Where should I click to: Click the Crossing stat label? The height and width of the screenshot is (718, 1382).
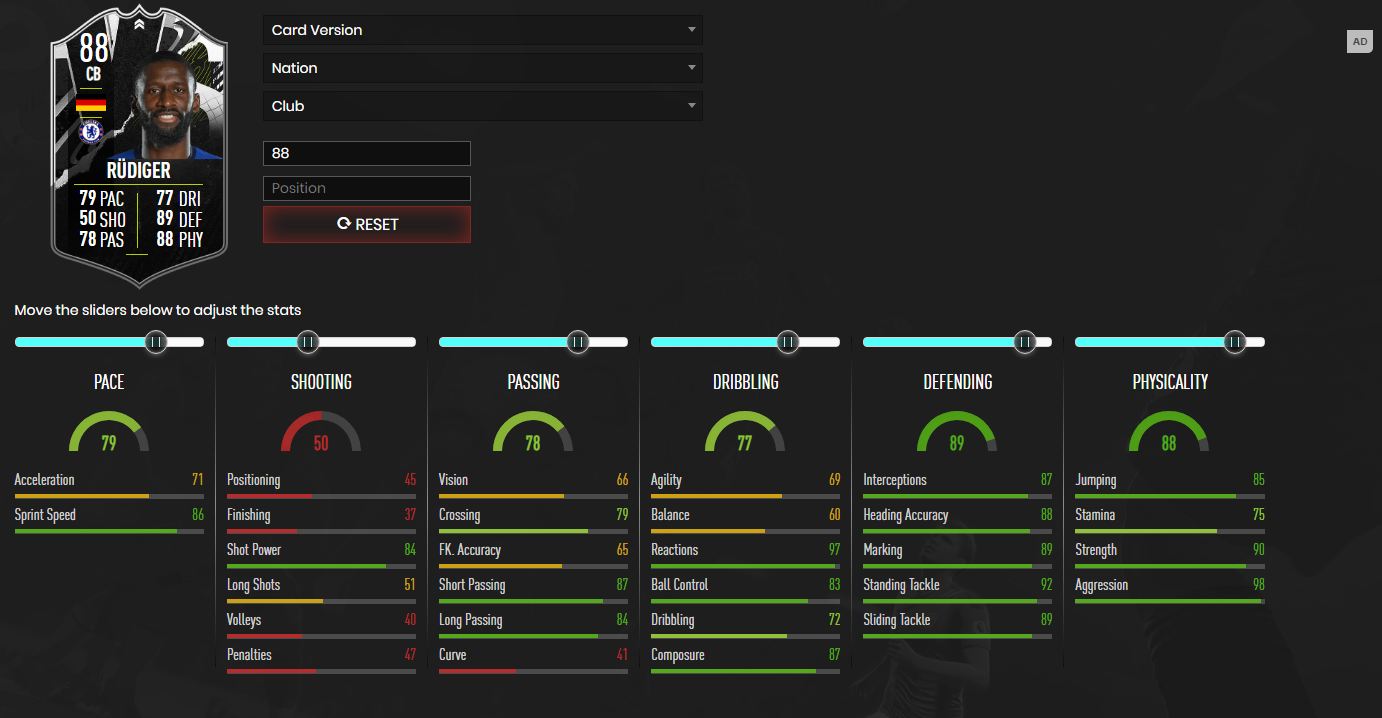pos(459,515)
